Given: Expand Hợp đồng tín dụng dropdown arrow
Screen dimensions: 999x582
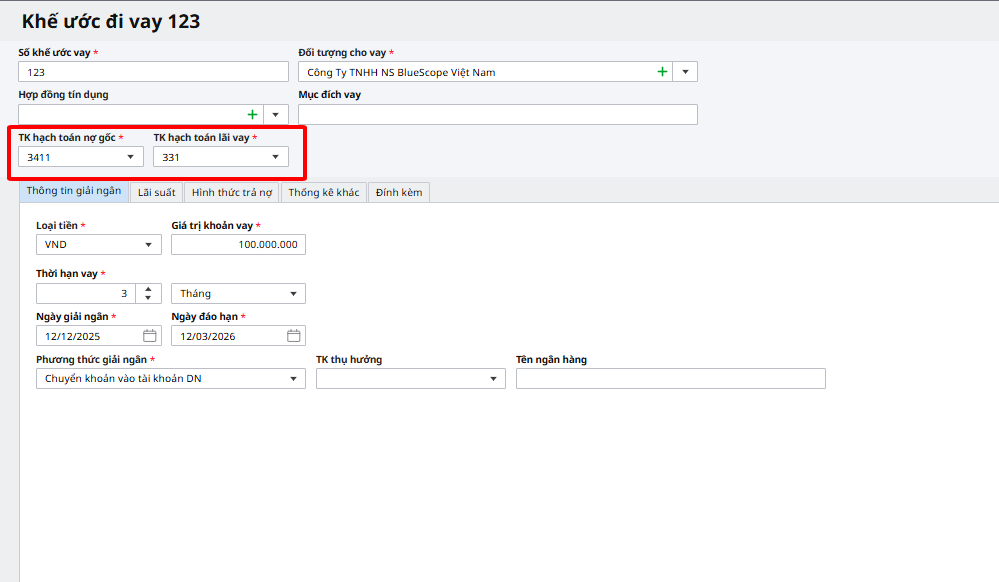Looking at the screenshot, I should point(276,115).
